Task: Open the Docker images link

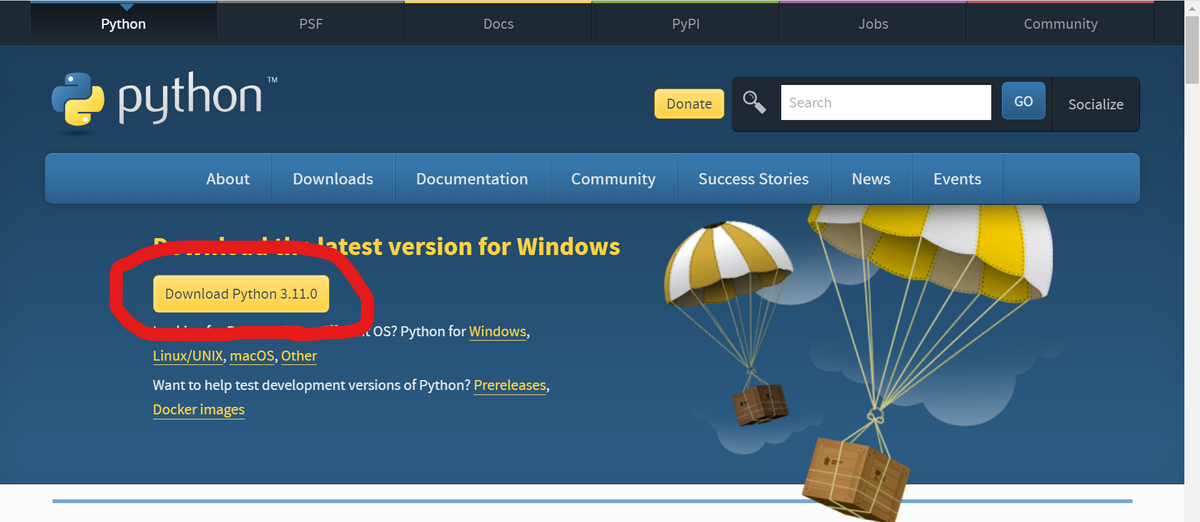Action: 199,410
